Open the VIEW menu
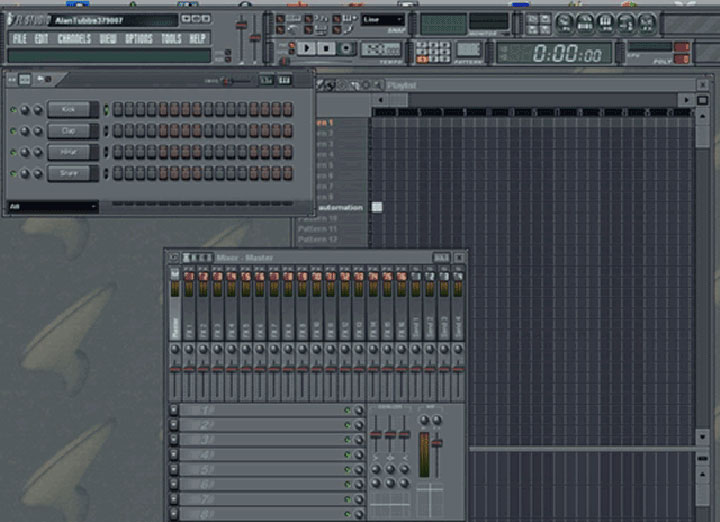 tap(108, 39)
